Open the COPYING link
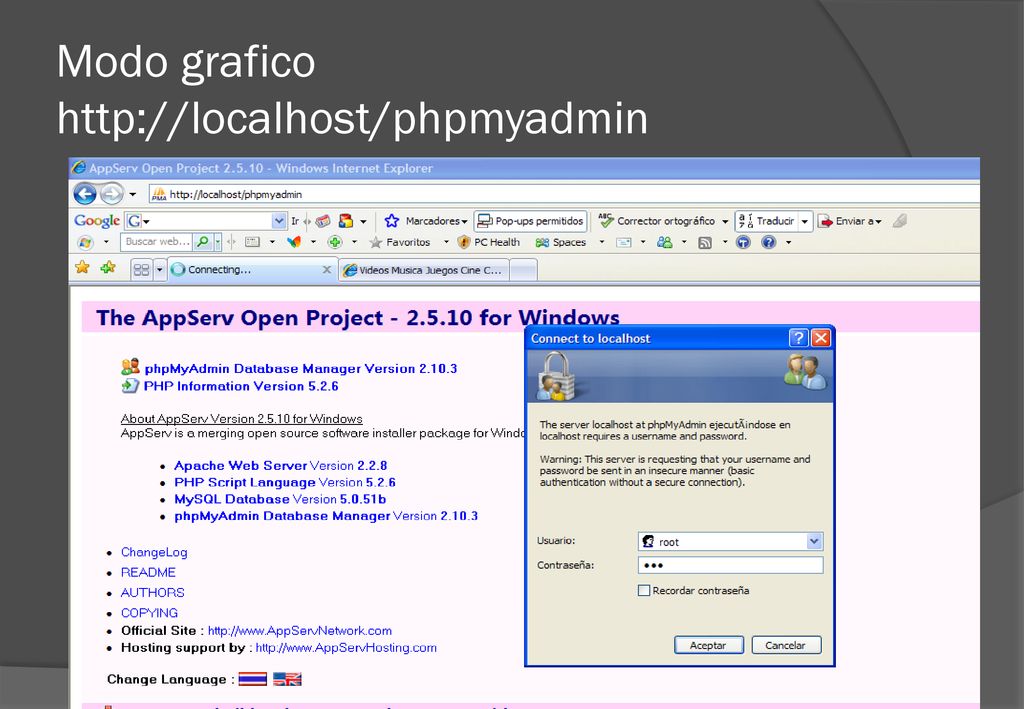 click(x=149, y=613)
